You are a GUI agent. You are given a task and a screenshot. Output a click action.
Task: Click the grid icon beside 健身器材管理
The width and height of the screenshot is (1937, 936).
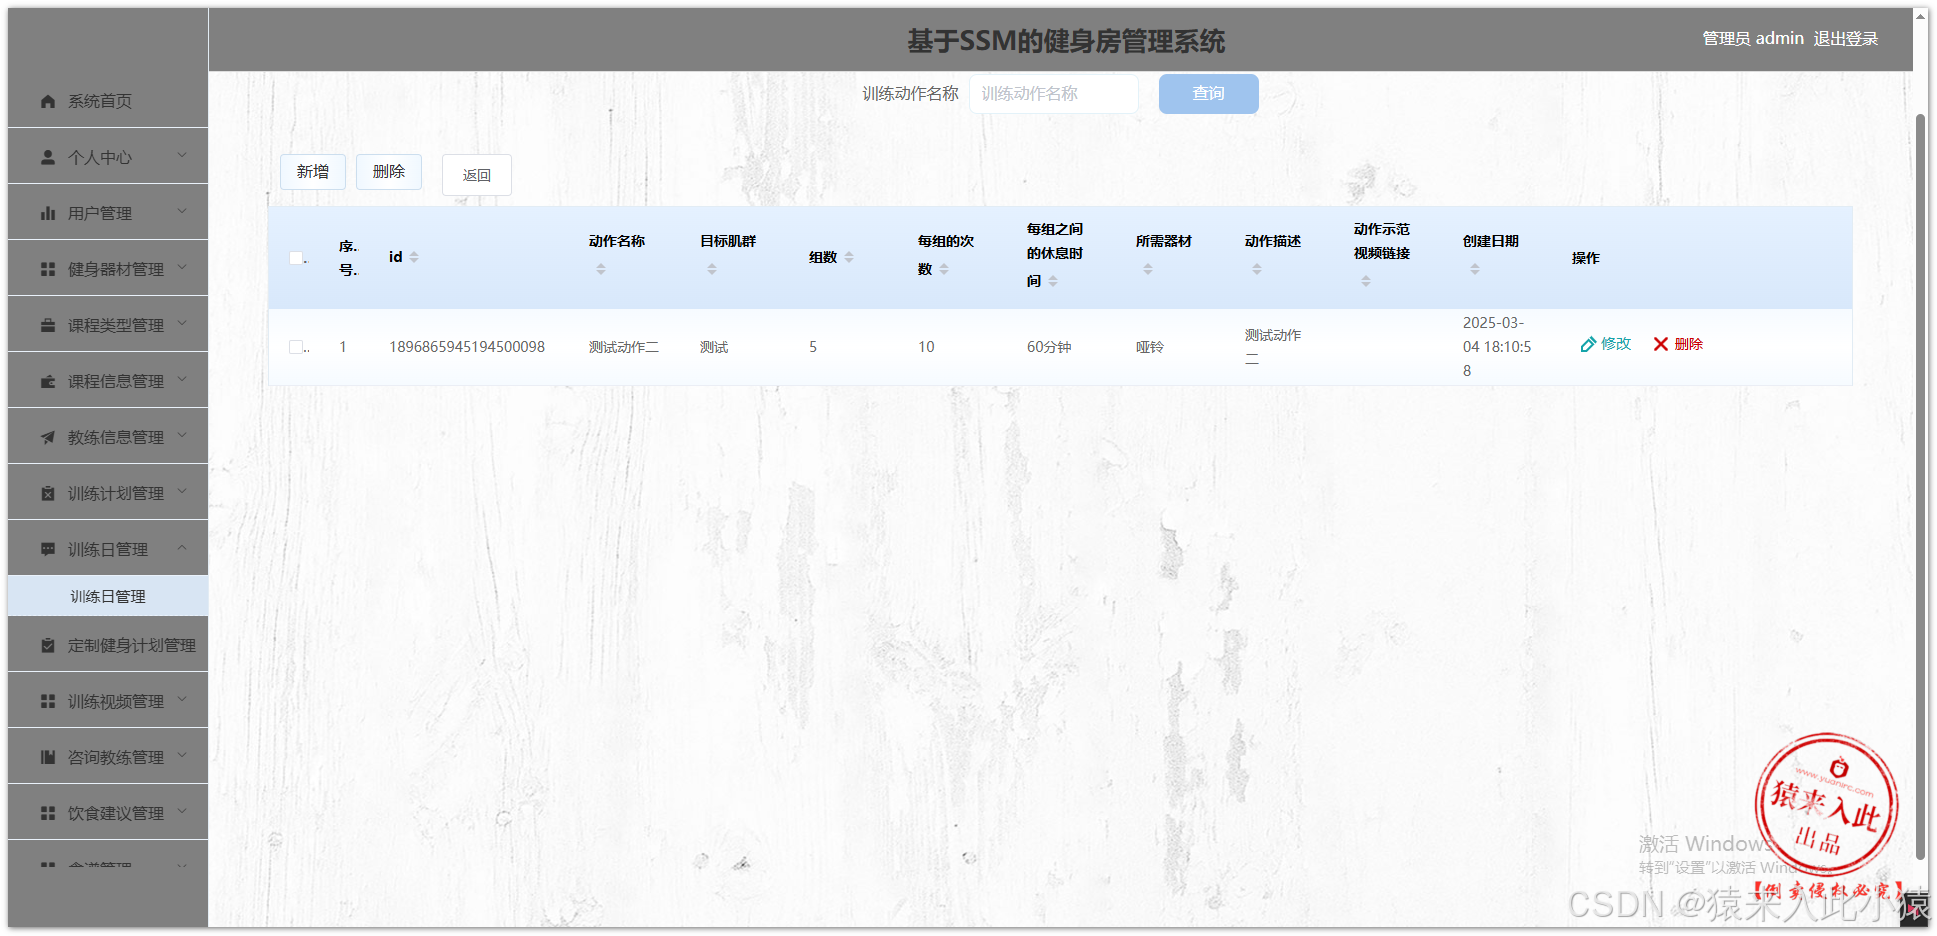[48, 269]
